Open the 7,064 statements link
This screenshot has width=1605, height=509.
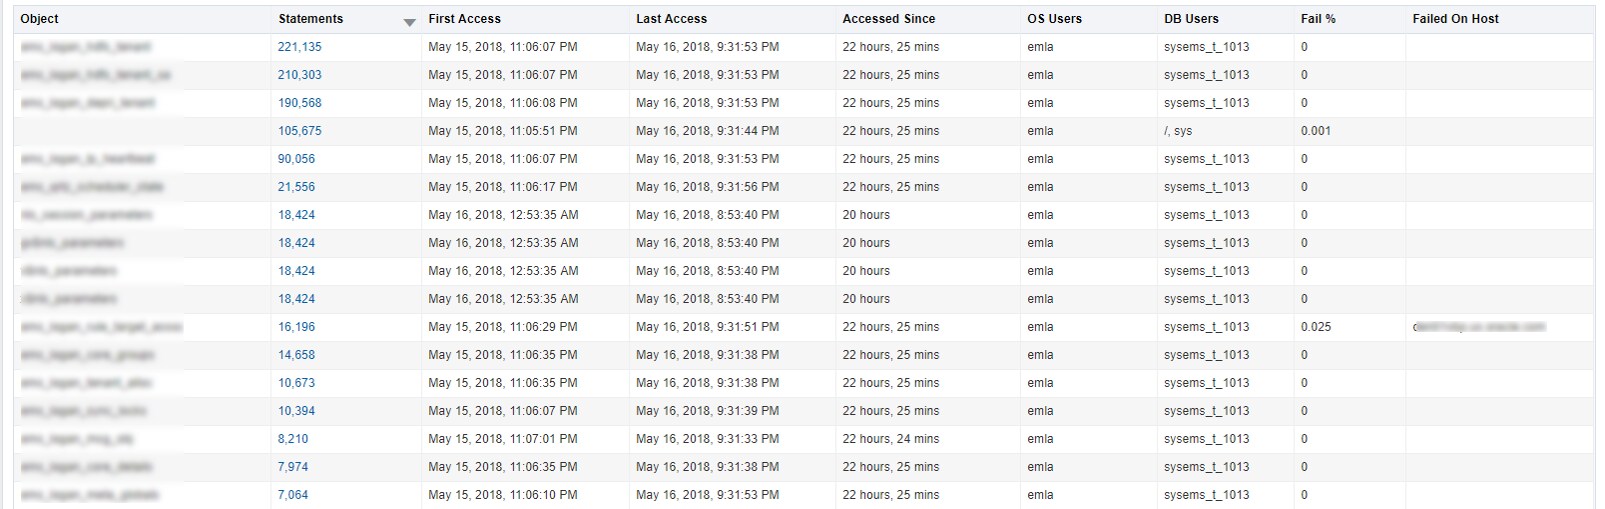point(293,495)
